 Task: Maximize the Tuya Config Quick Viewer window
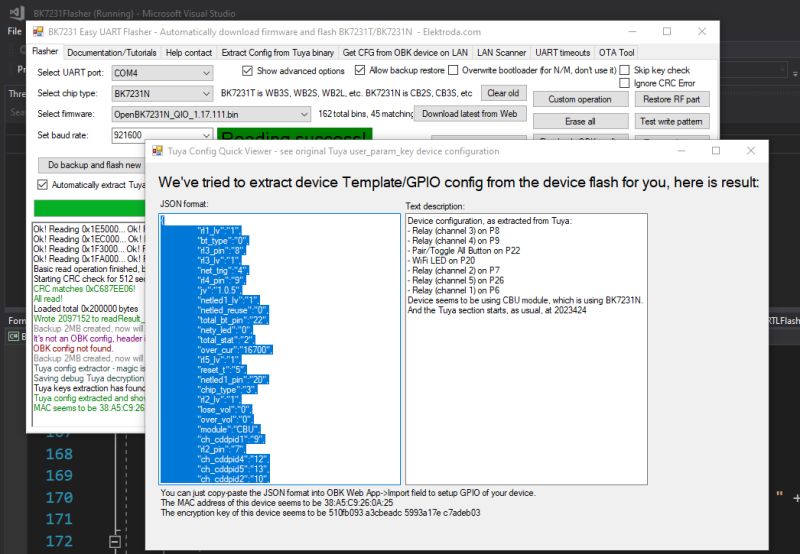click(716, 151)
